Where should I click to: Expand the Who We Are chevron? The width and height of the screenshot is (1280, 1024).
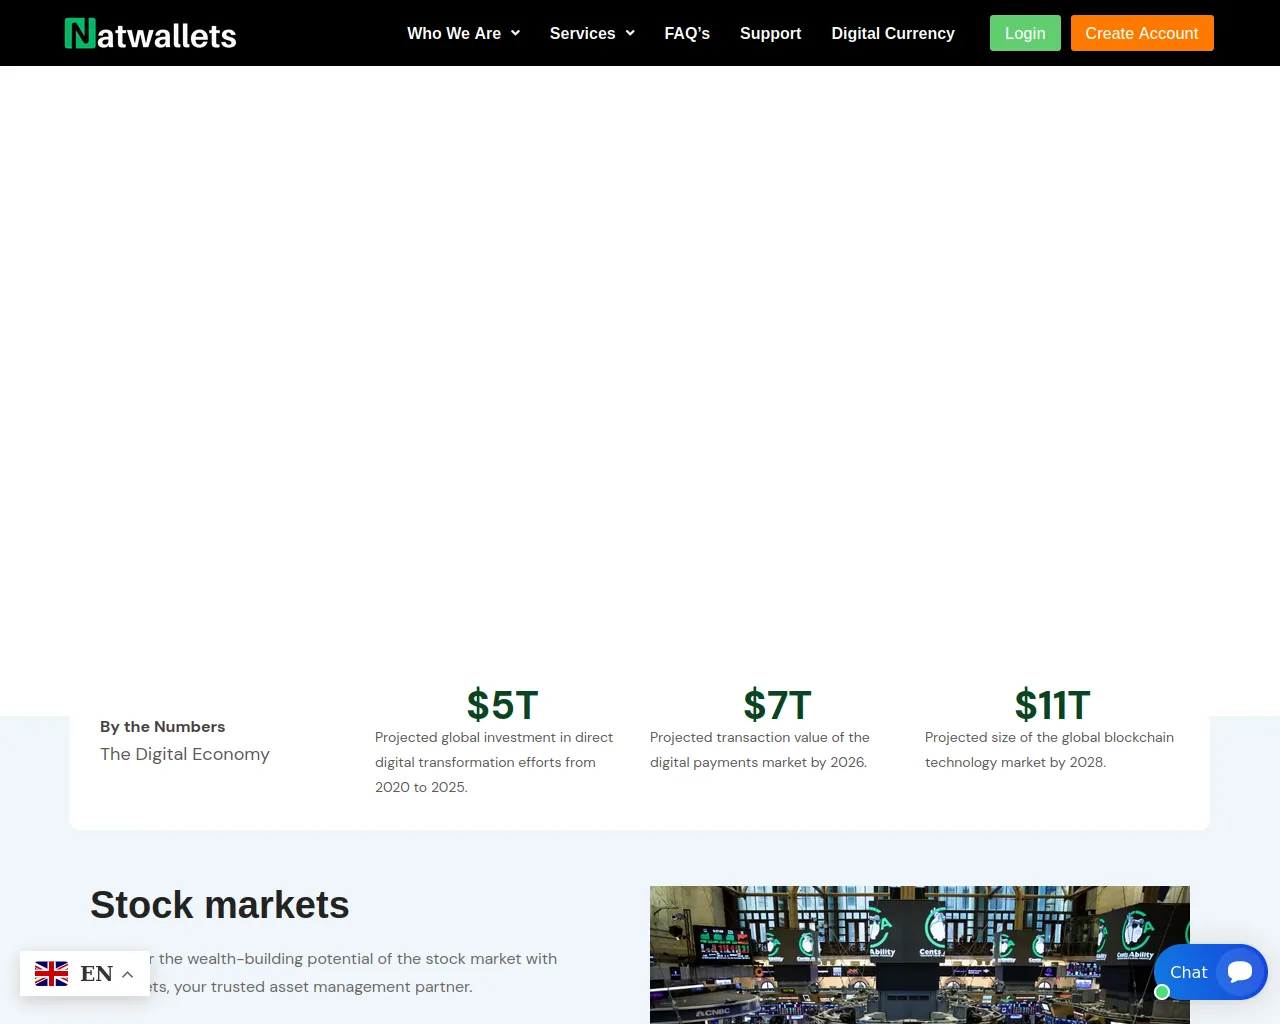pos(516,33)
